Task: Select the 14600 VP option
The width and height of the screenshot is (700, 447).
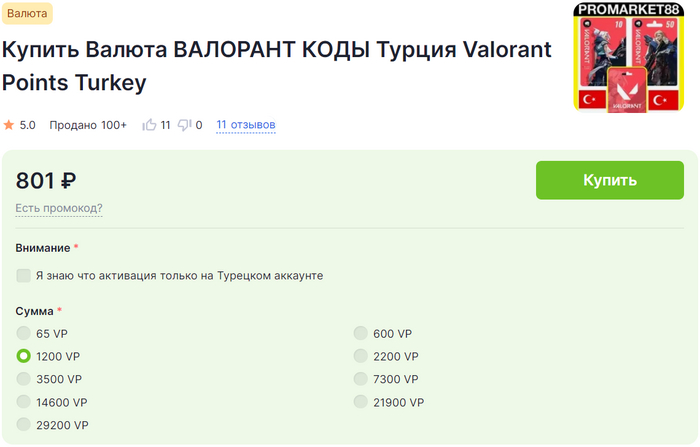Action: (x=24, y=402)
